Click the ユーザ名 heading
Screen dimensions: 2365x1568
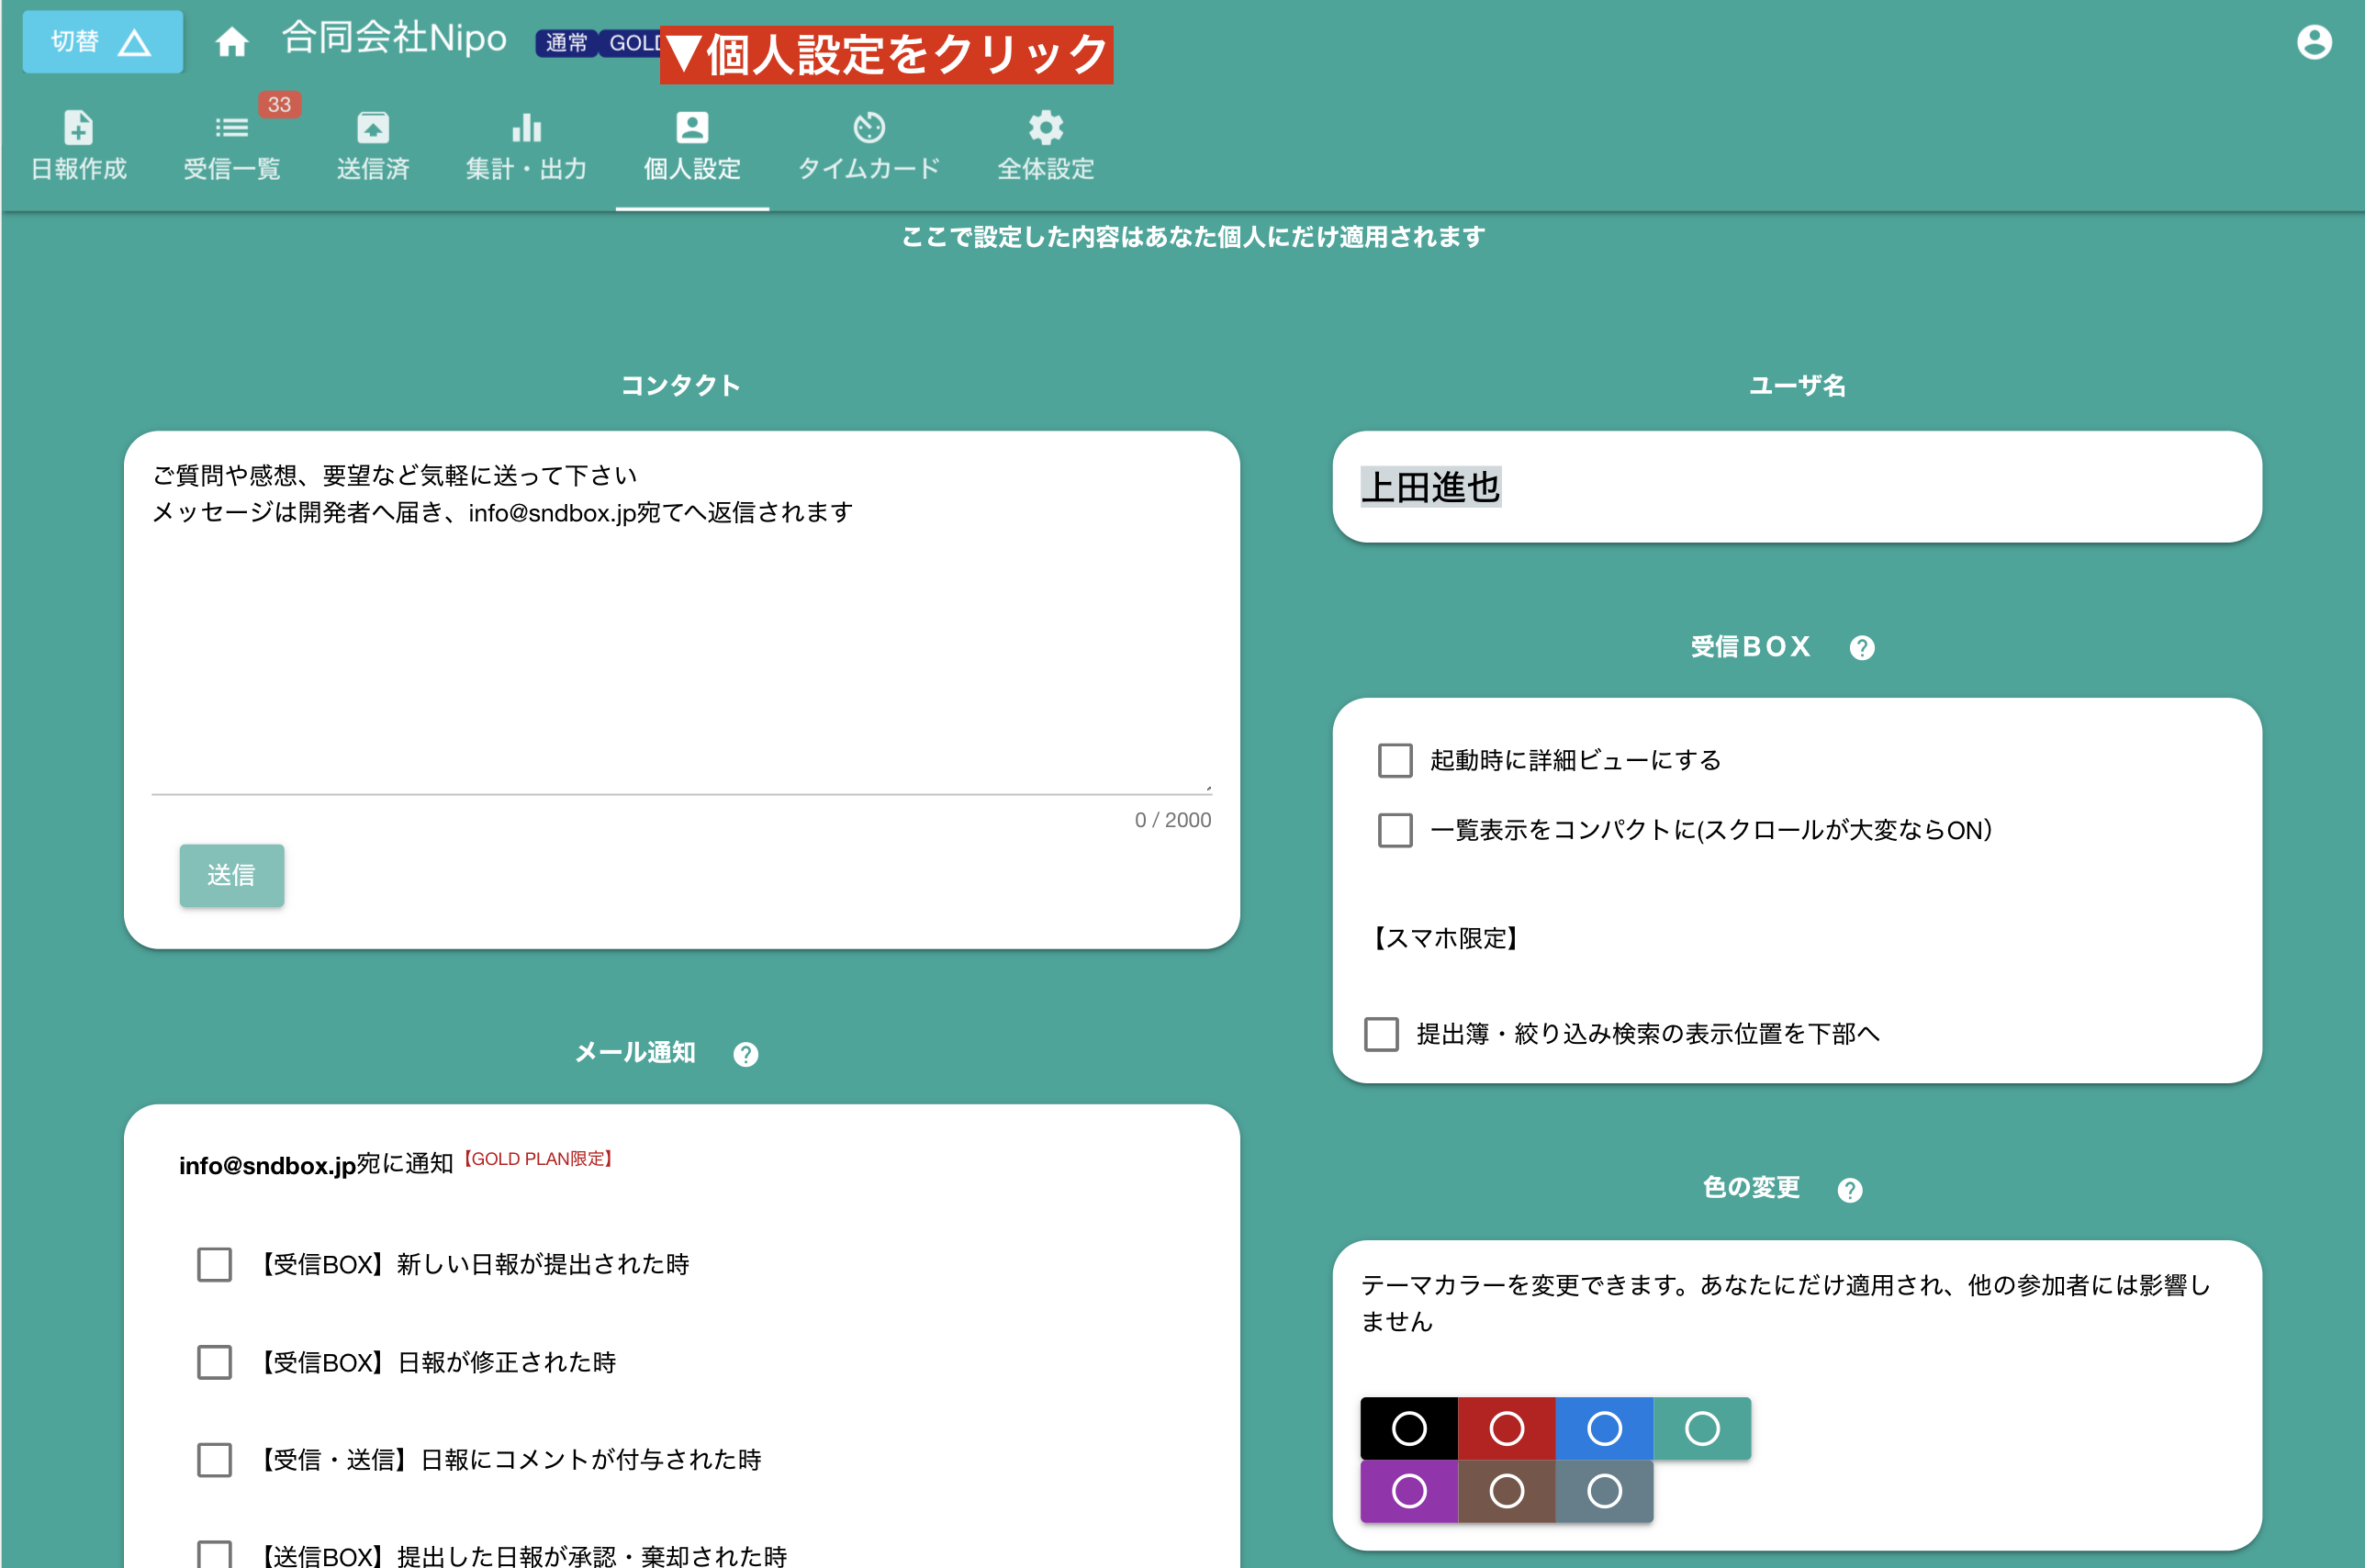click(1797, 385)
